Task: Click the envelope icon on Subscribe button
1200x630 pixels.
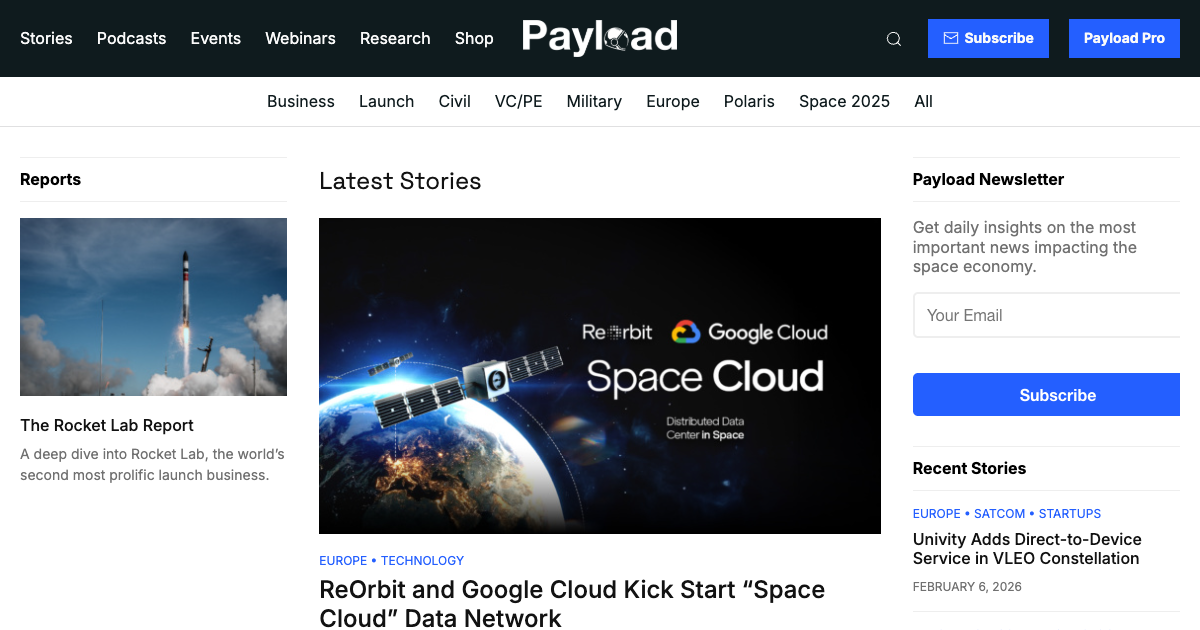Action: tap(950, 38)
